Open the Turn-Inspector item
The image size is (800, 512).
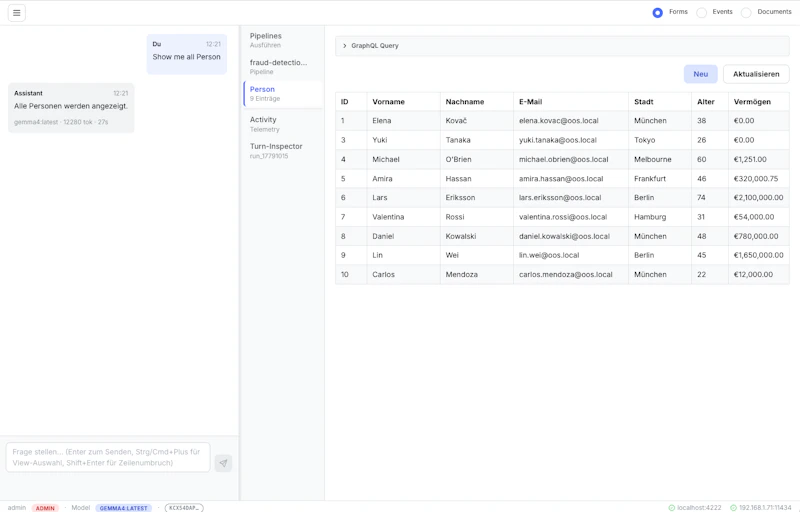[283, 150]
